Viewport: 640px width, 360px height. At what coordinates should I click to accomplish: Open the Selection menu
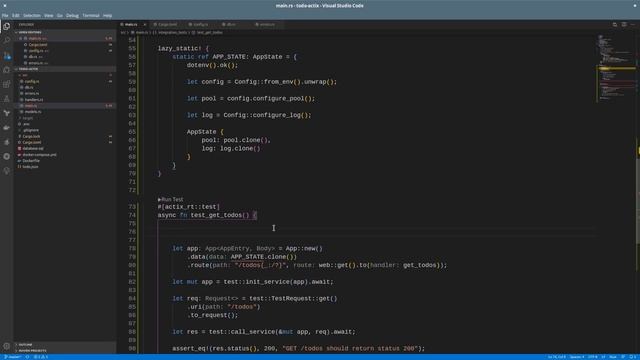[31, 16]
